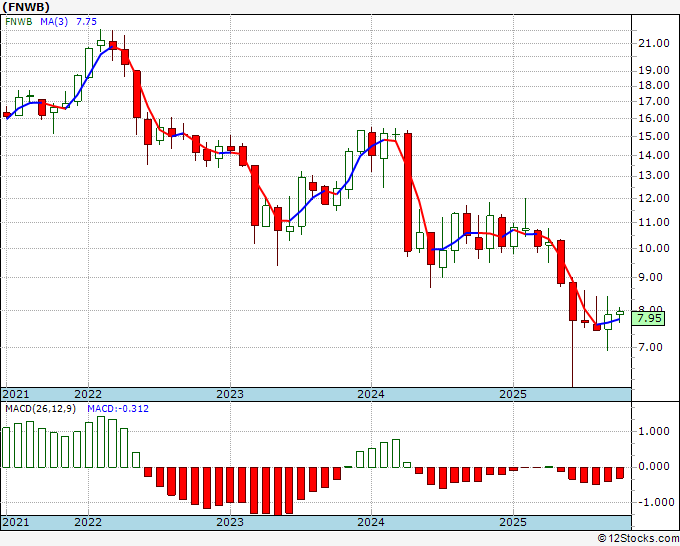Click the MA(3) indicator label
This screenshot has height=546, width=680.
click(54, 22)
